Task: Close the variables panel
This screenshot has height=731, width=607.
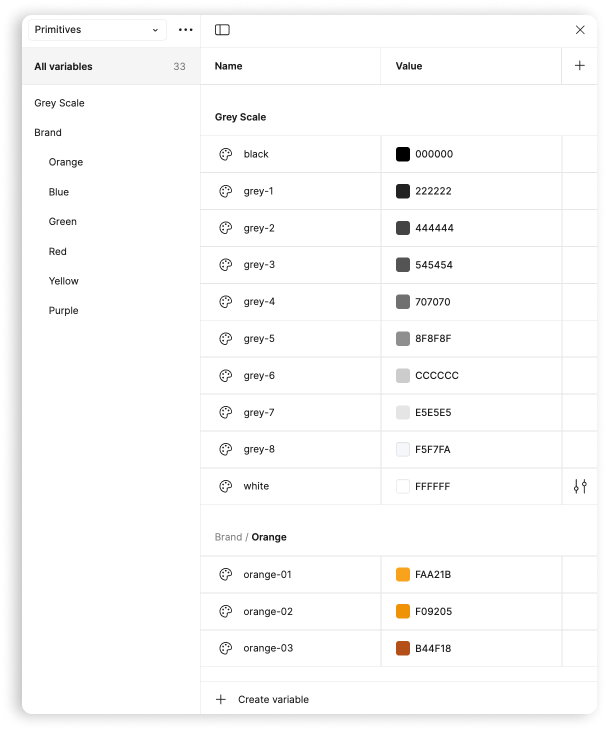Action: (x=580, y=30)
